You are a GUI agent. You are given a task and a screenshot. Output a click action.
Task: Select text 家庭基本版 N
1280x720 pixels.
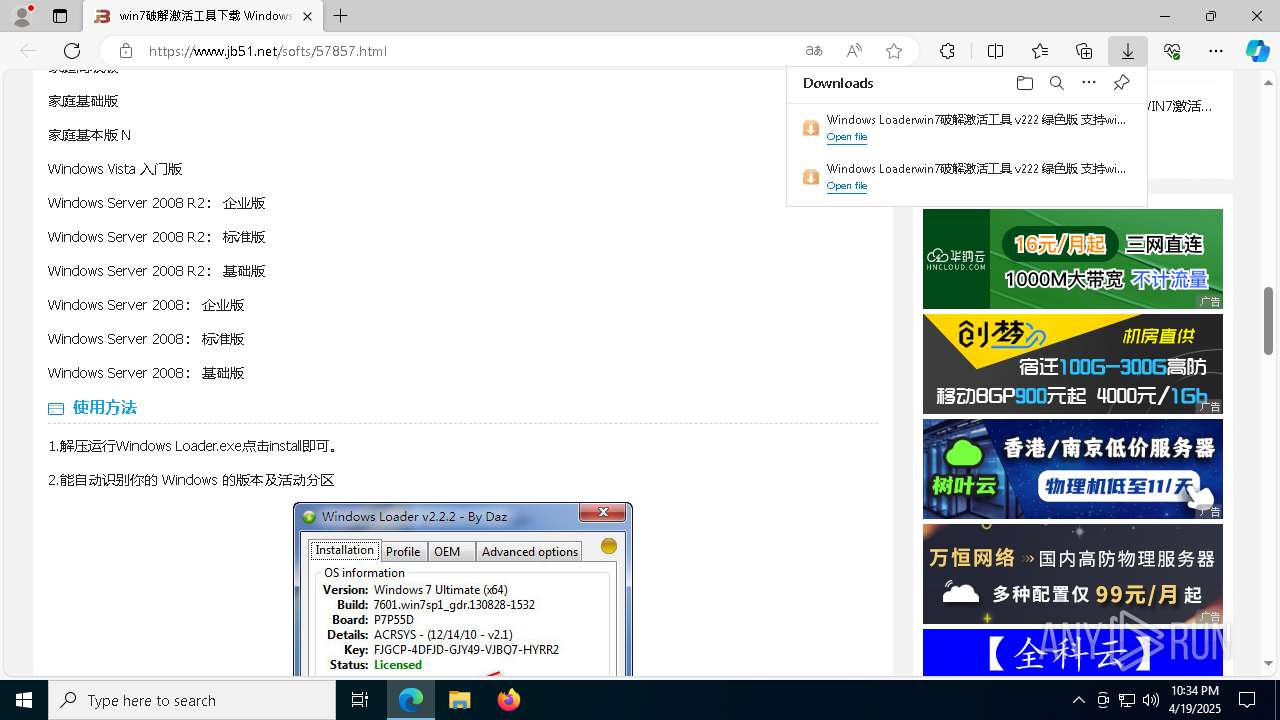pos(89,135)
